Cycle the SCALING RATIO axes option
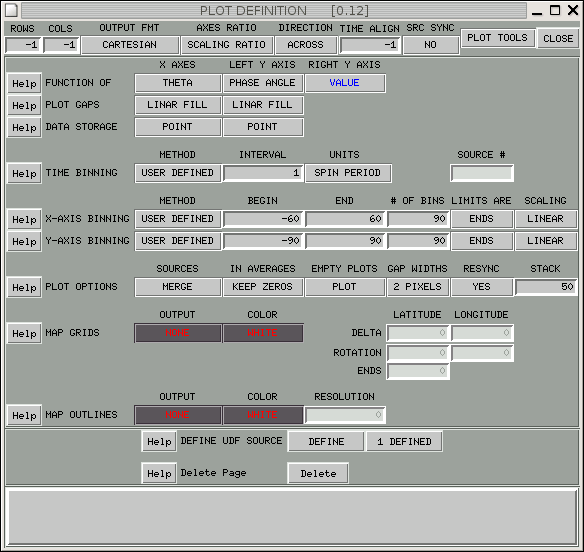The image size is (584, 552). (226, 45)
